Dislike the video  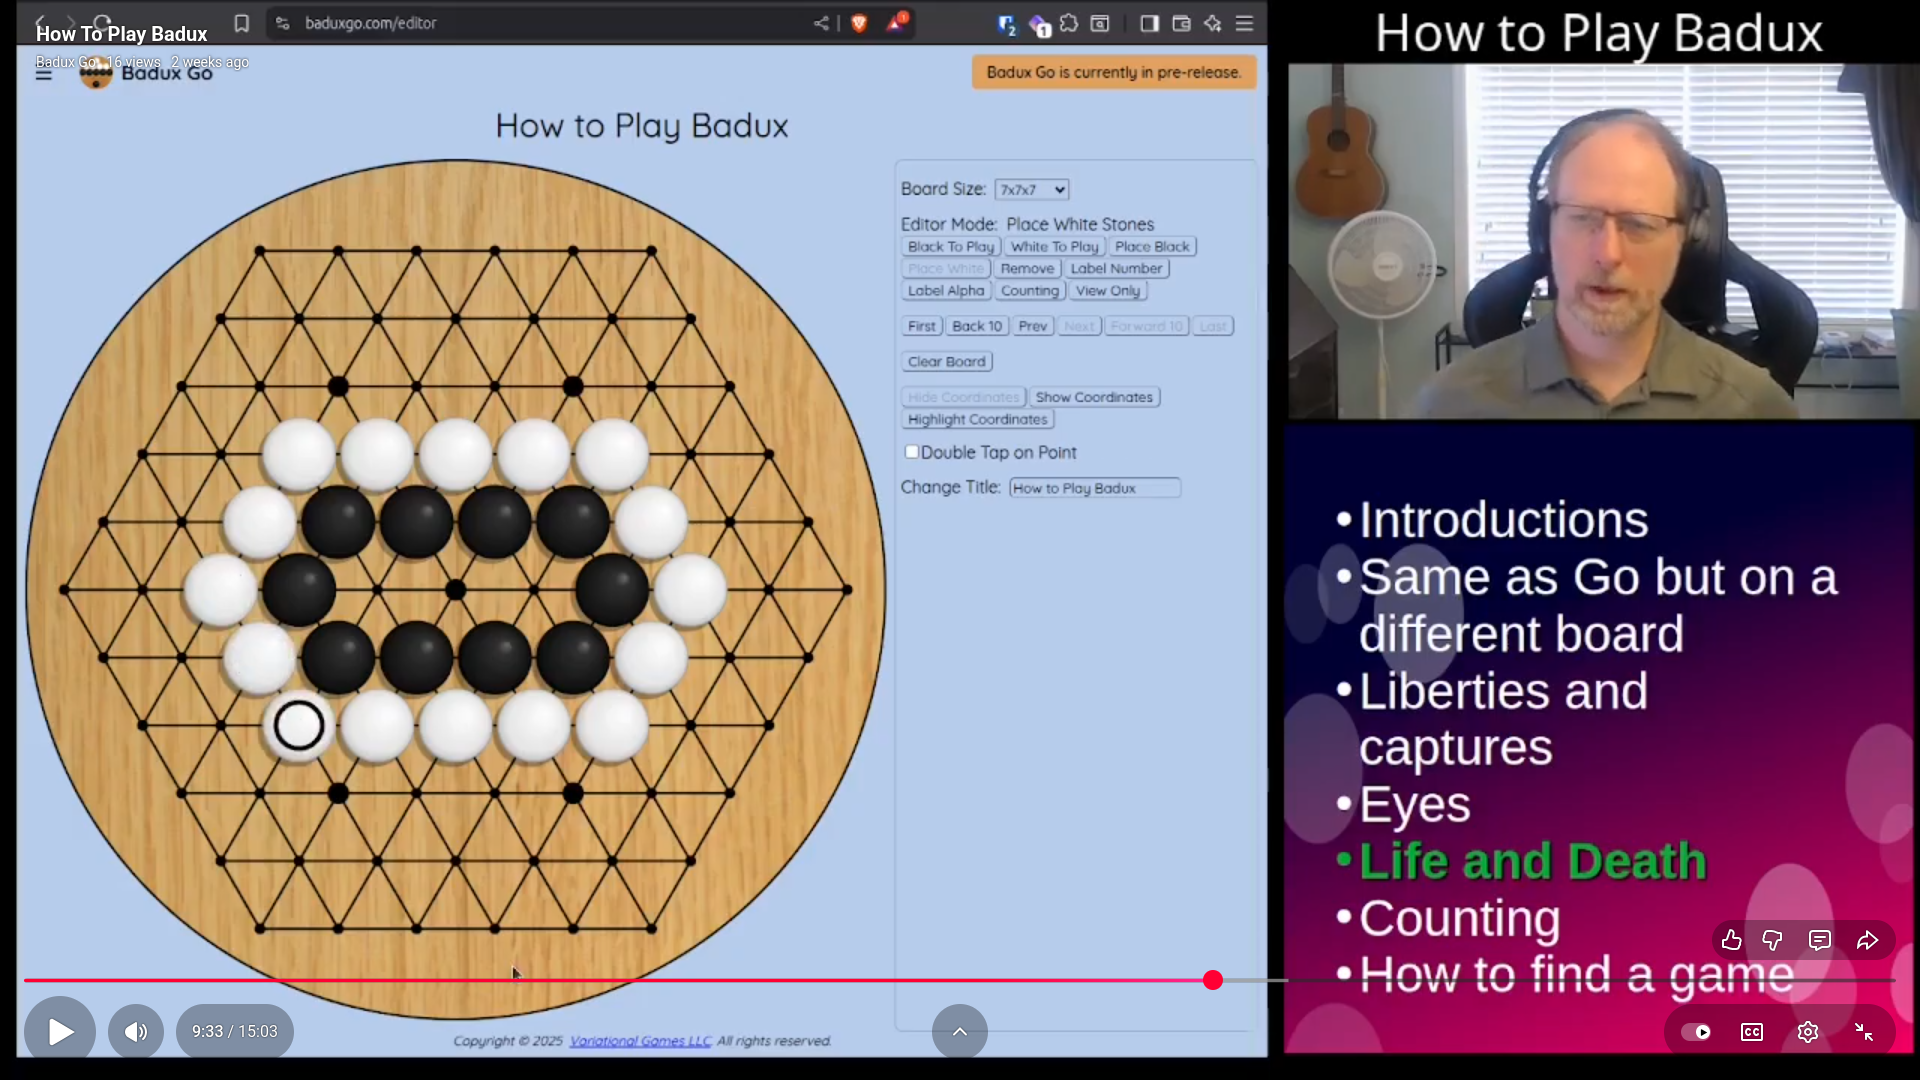coord(1772,940)
